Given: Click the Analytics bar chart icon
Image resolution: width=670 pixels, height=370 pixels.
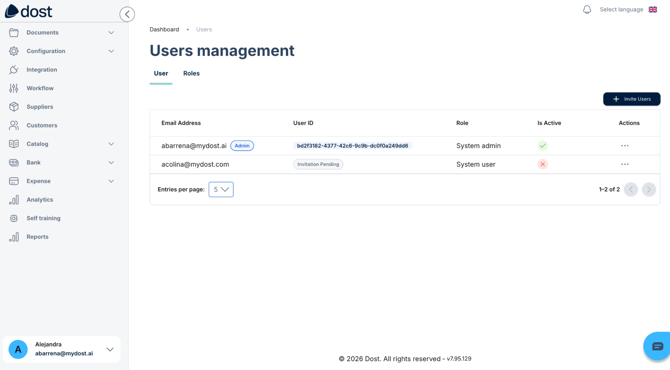Looking at the screenshot, I should tap(14, 200).
